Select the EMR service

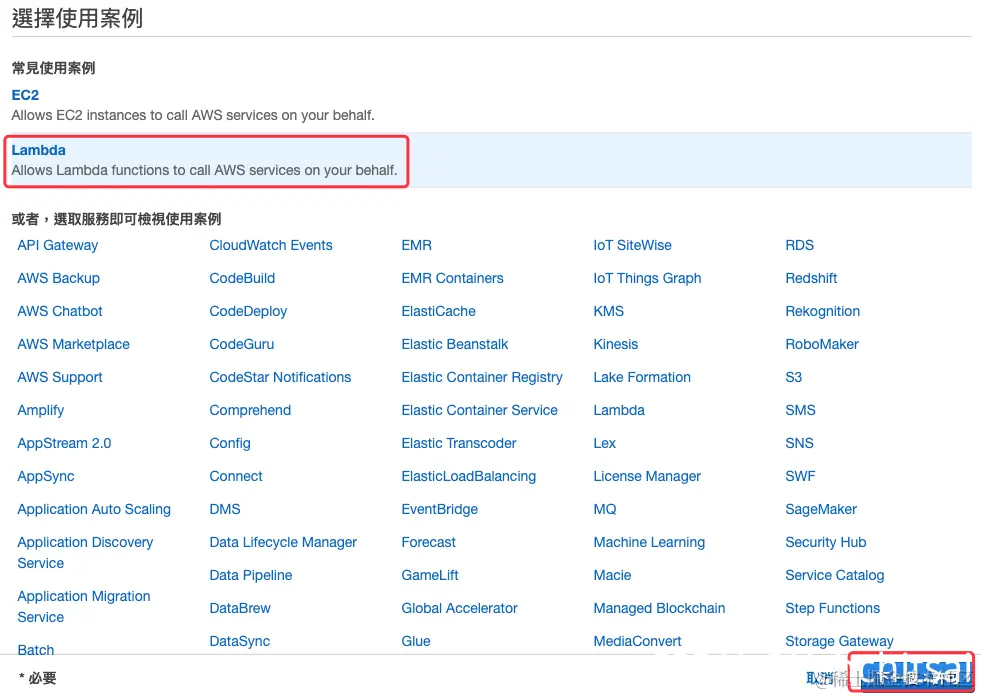tap(417, 245)
